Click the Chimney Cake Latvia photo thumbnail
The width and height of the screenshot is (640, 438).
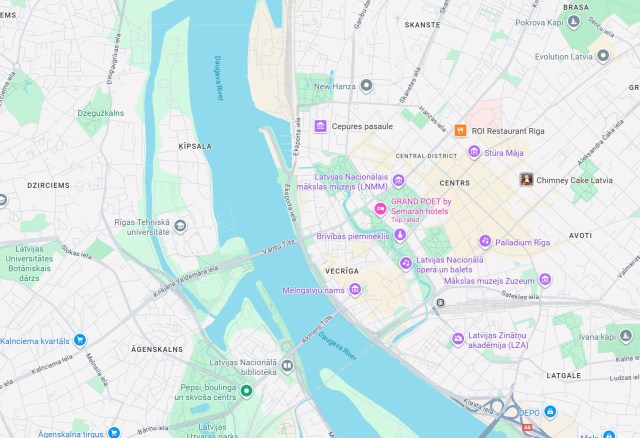(x=527, y=179)
